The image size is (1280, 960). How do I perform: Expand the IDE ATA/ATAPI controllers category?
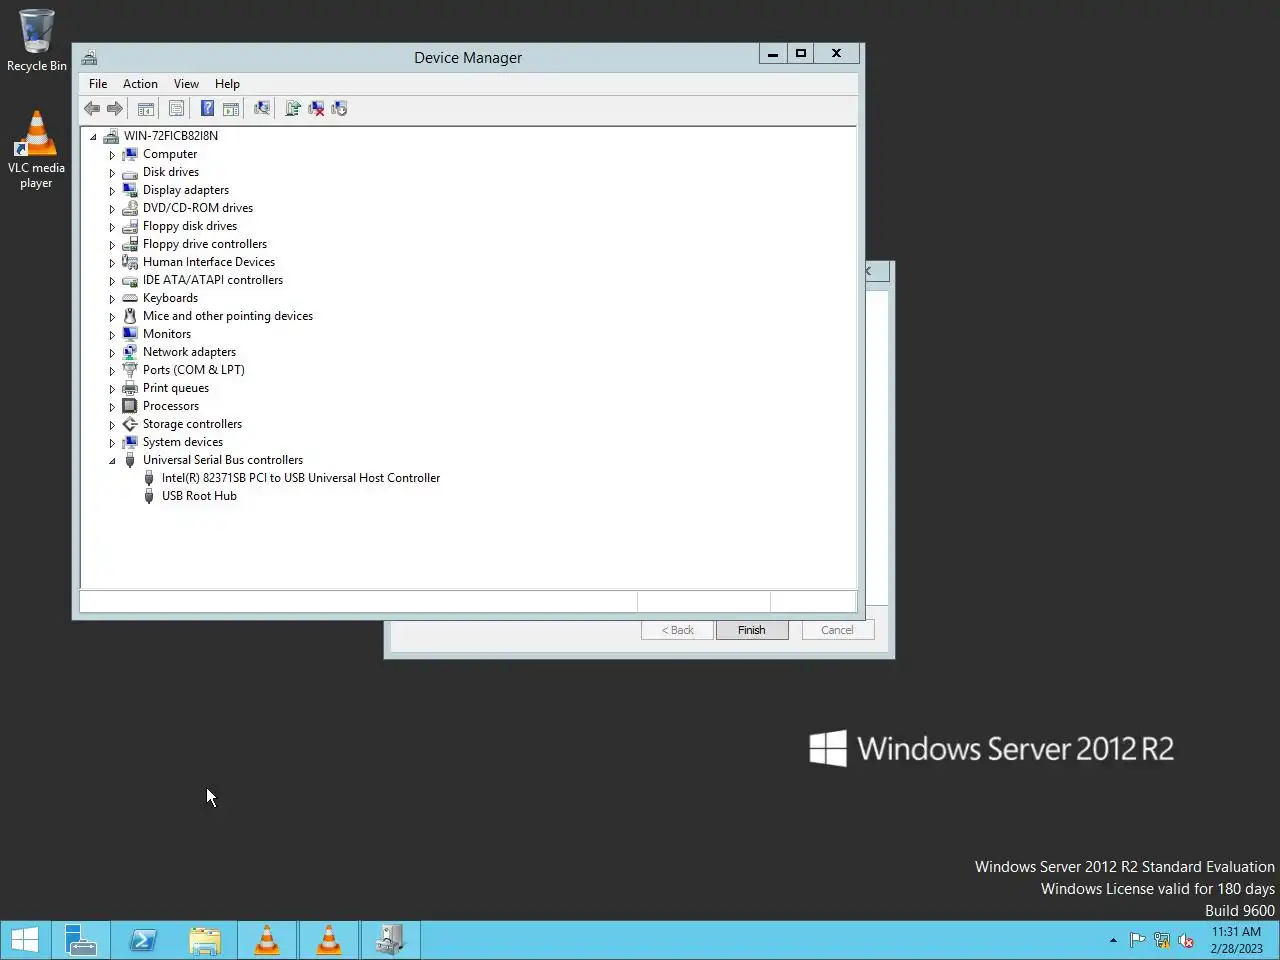coord(112,281)
